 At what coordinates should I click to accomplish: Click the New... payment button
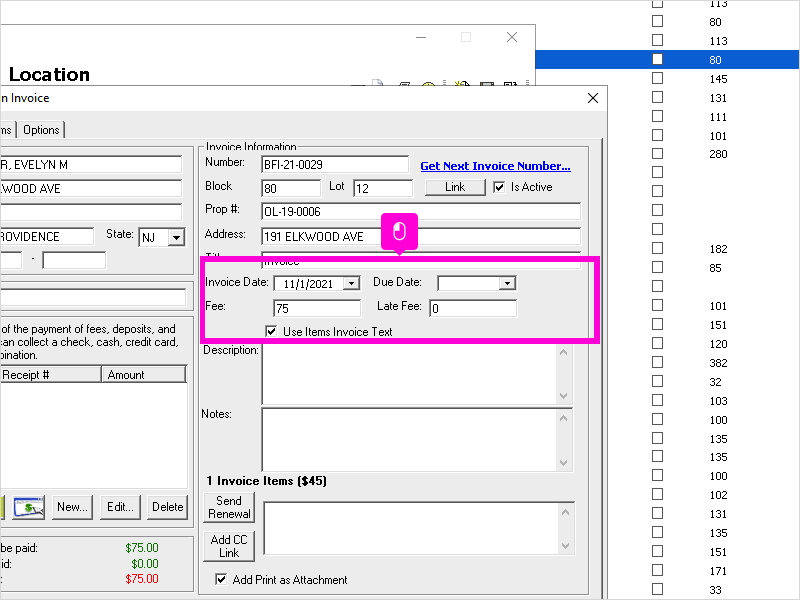pyautogui.click(x=72, y=507)
